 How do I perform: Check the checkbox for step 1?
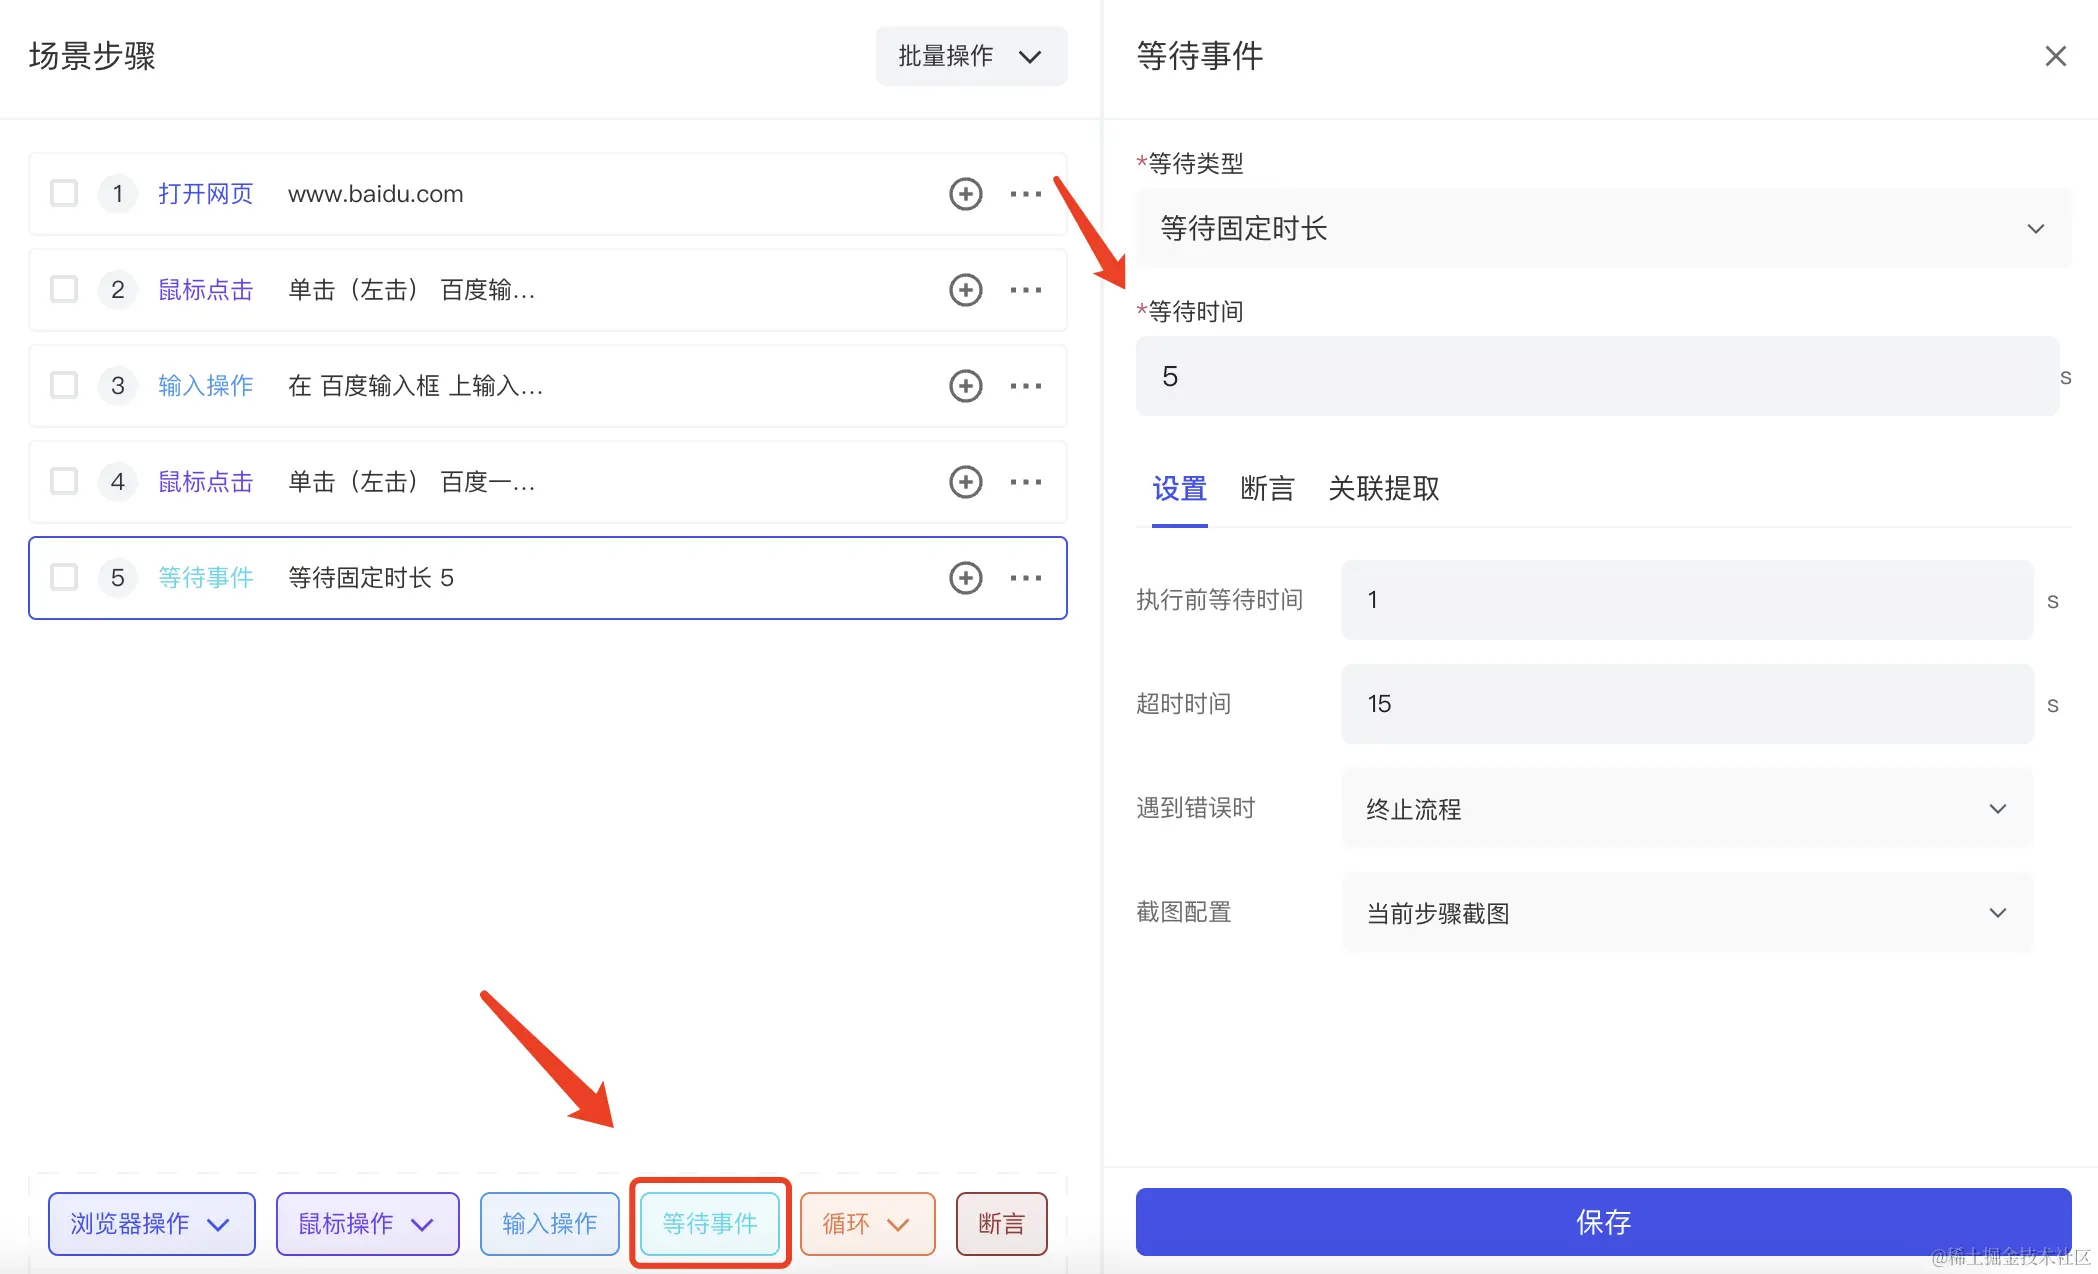(x=64, y=193)
